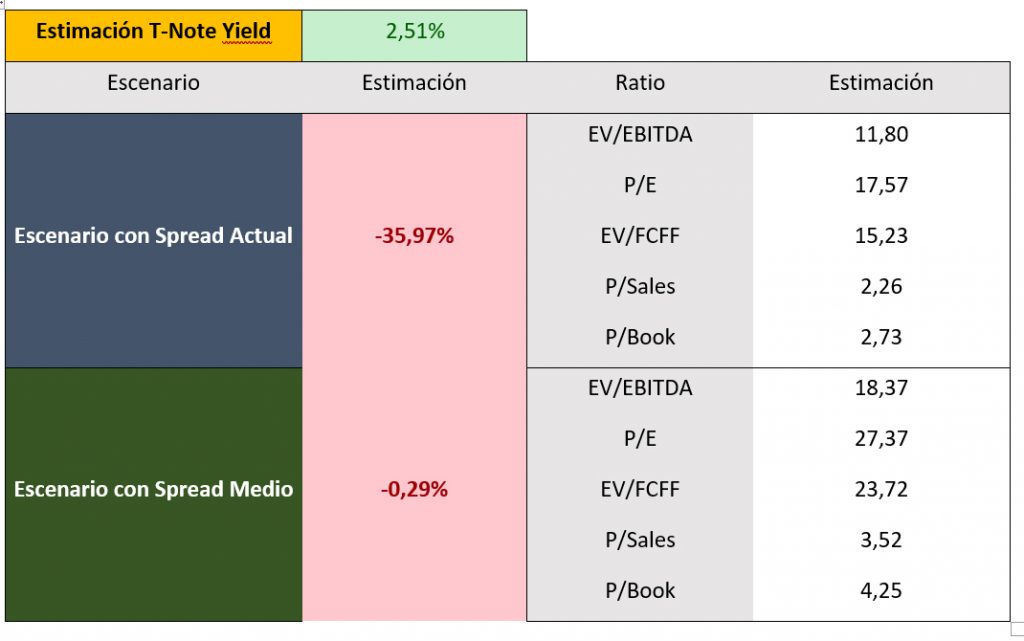Image resolution: width=1024 pixels, height=641 pixels.
Task: Click the P/E ratio label in Spread Actual scenario
Action: coord(640,185)
